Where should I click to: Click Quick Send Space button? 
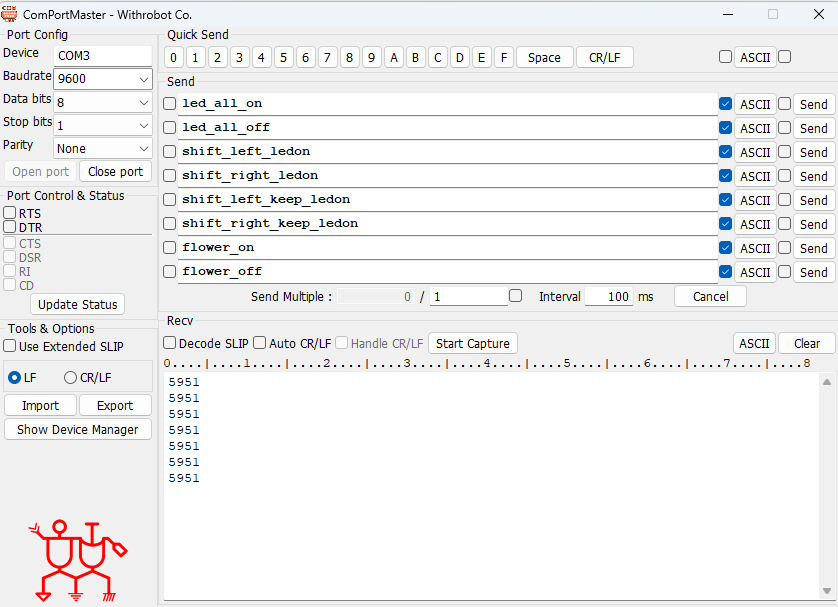pos(545,58)
